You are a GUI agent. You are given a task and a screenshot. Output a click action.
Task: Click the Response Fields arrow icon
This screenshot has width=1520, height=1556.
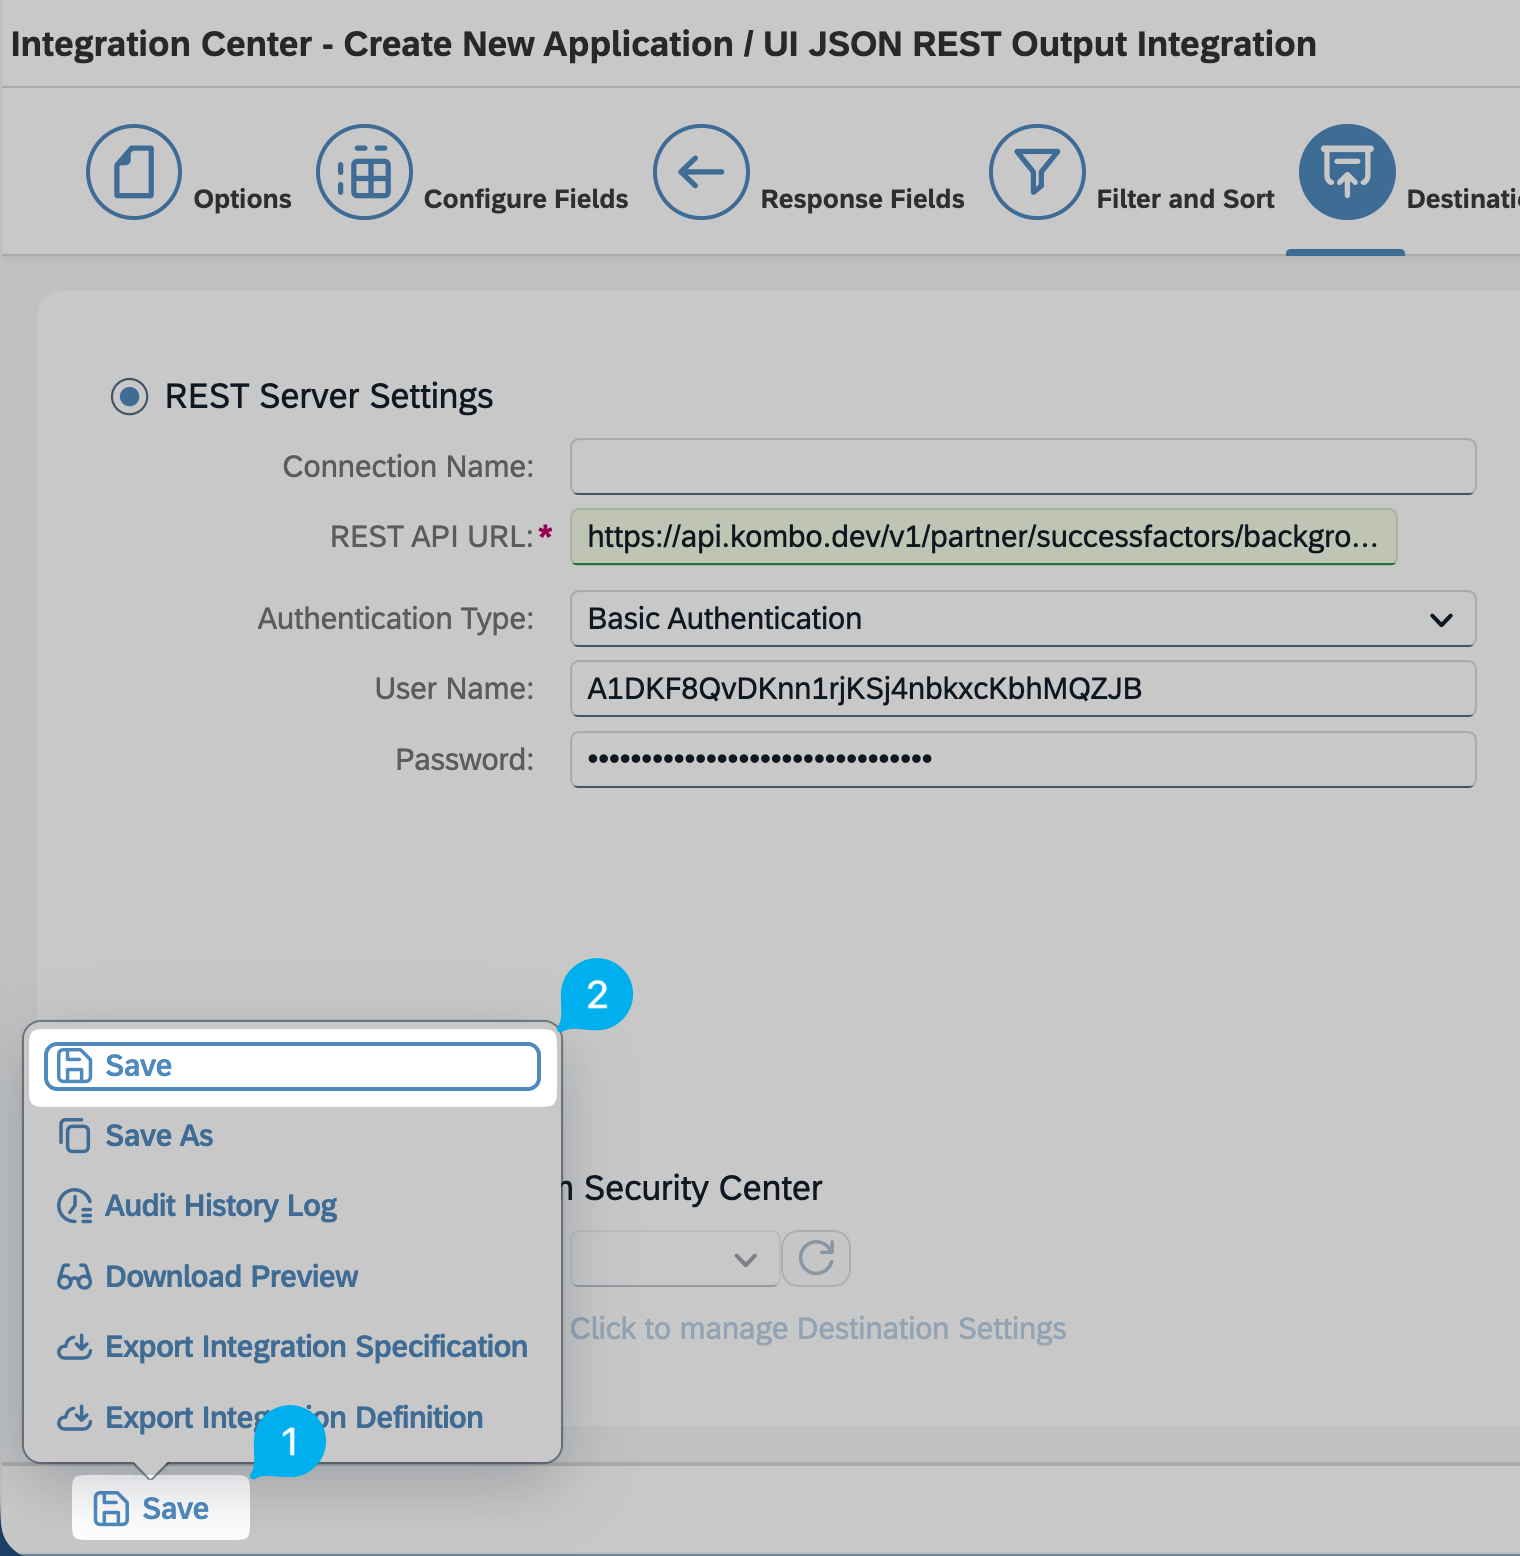click(701, 172)
